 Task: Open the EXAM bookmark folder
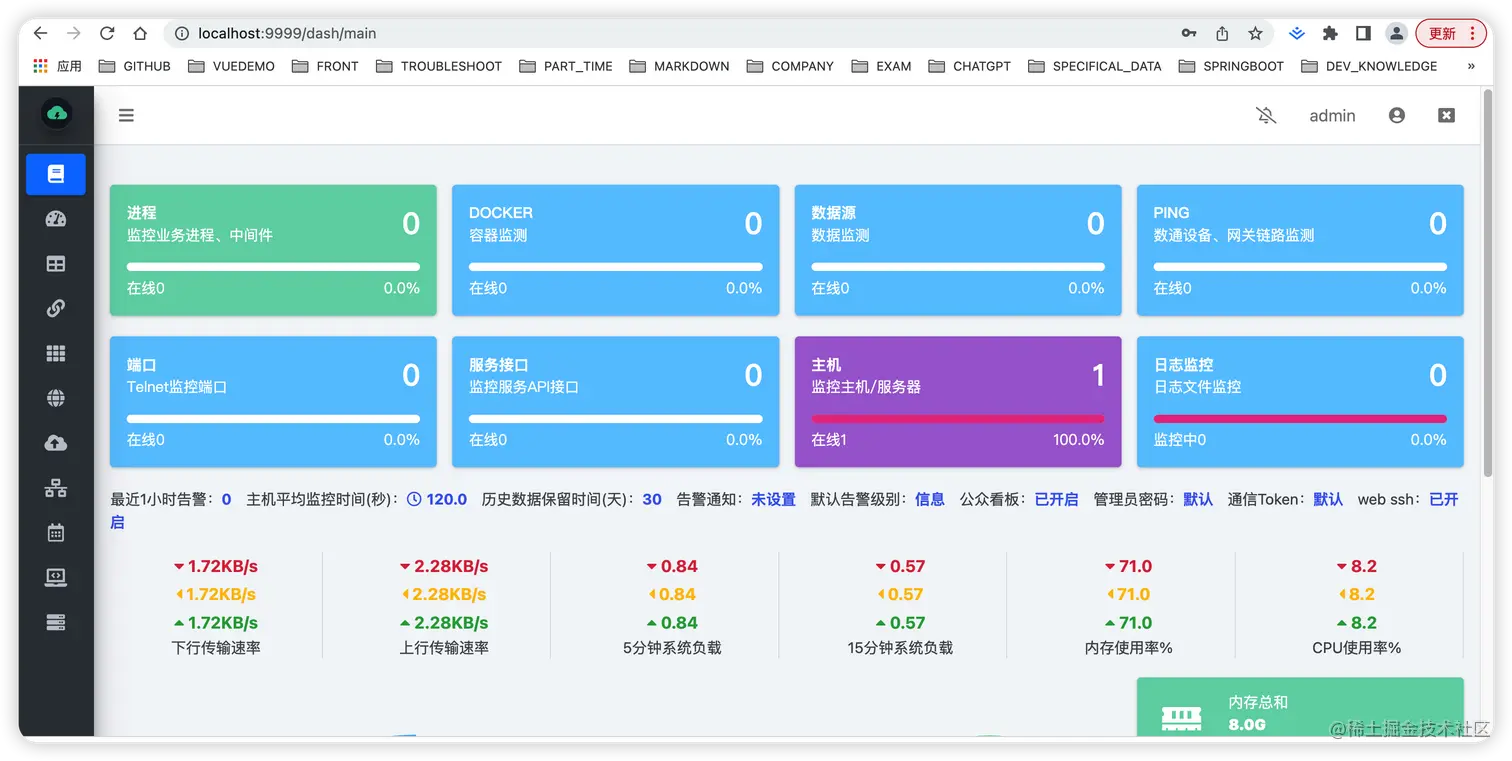[x=882, y=66]
